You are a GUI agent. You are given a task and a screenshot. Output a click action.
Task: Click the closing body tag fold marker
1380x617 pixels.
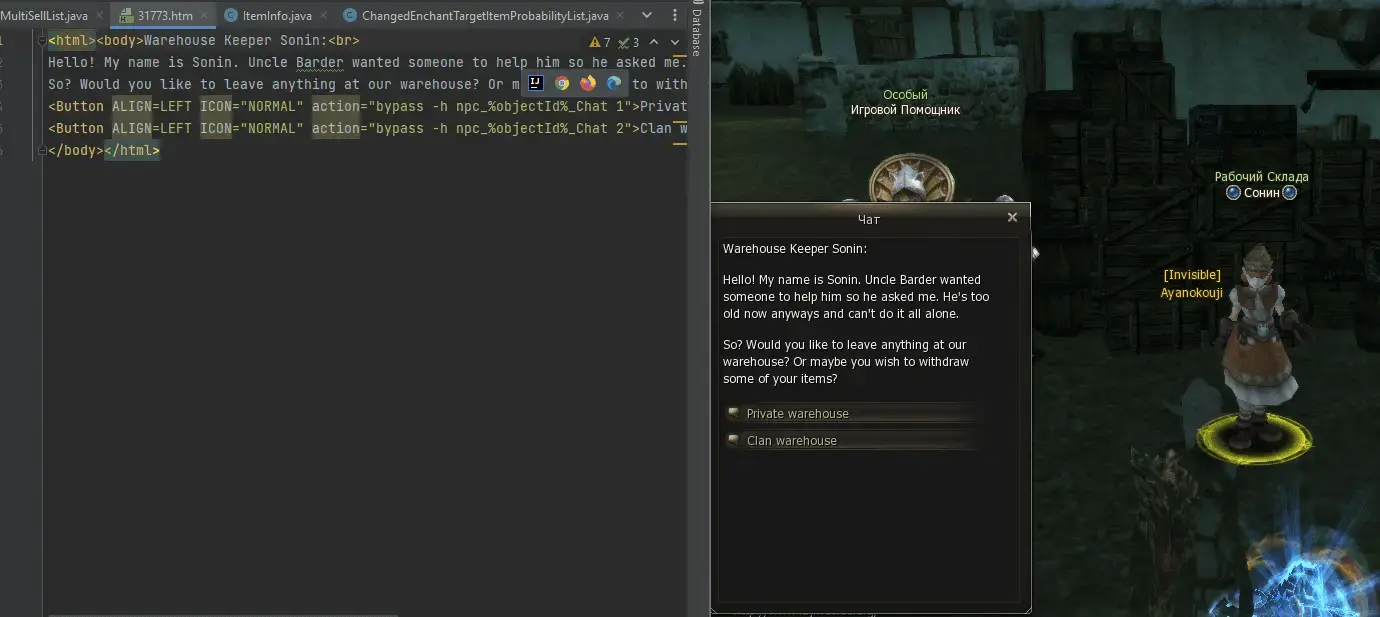(41, 151)
